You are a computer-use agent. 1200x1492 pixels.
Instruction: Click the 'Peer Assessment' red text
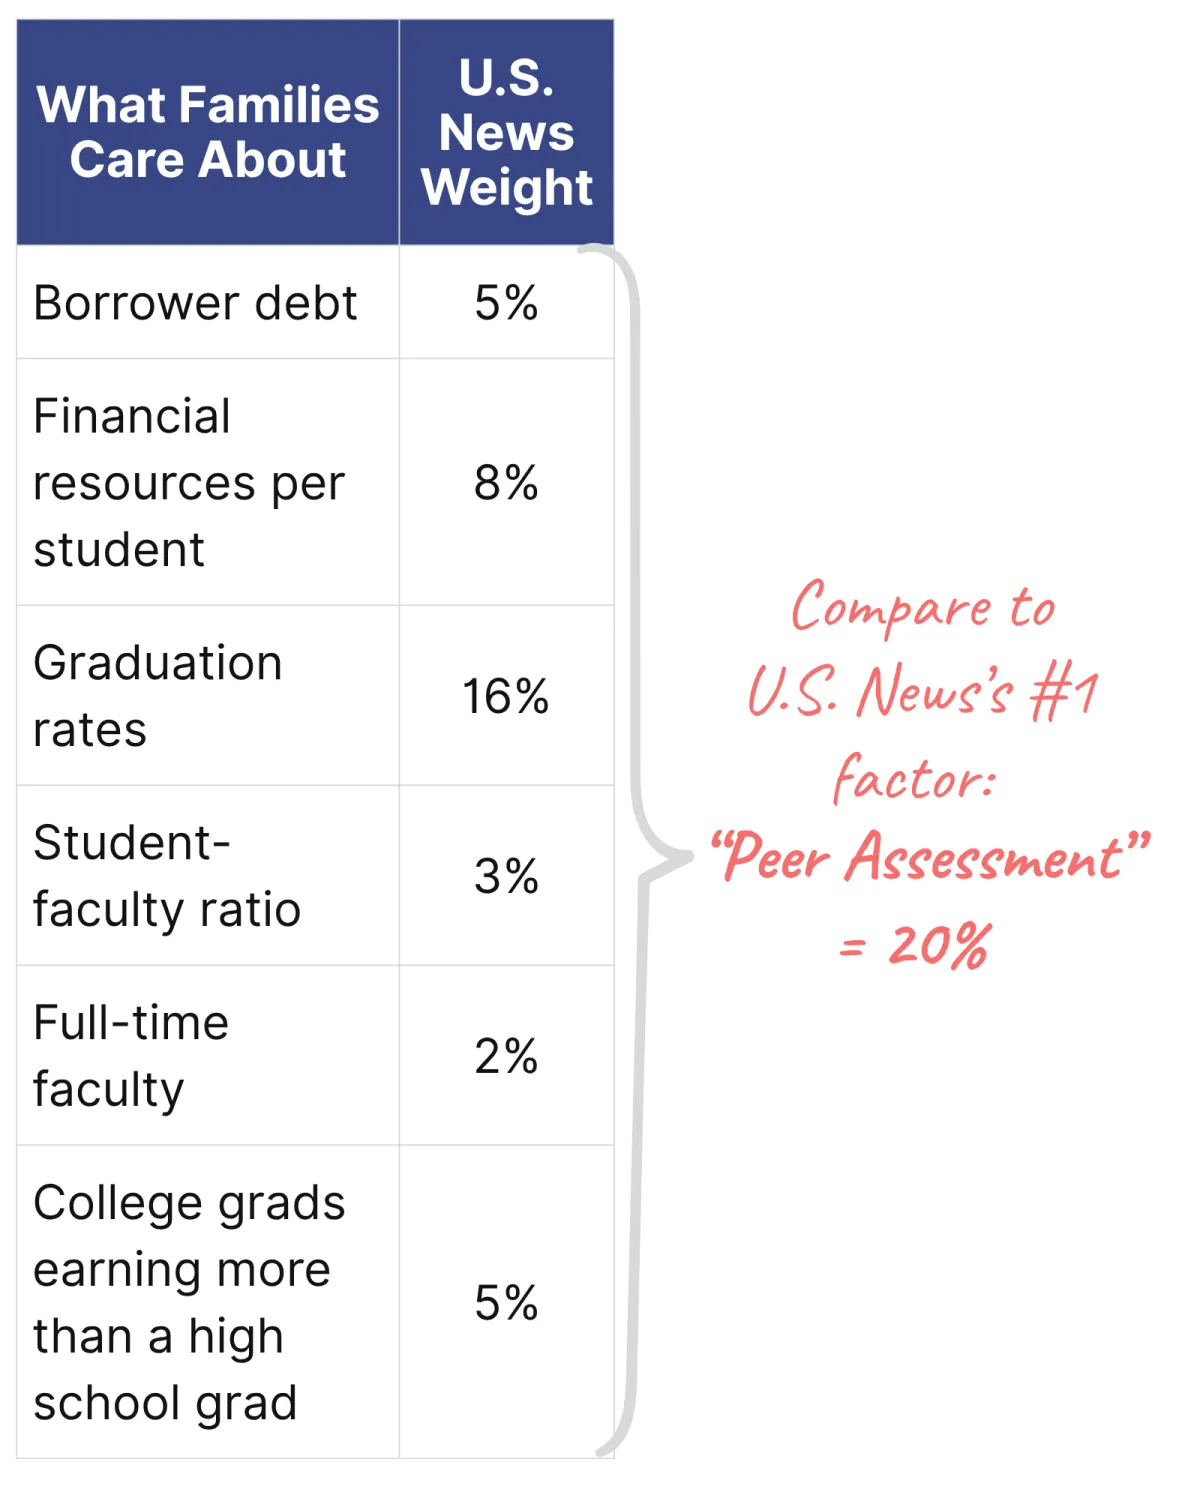[x=930, y=858]
